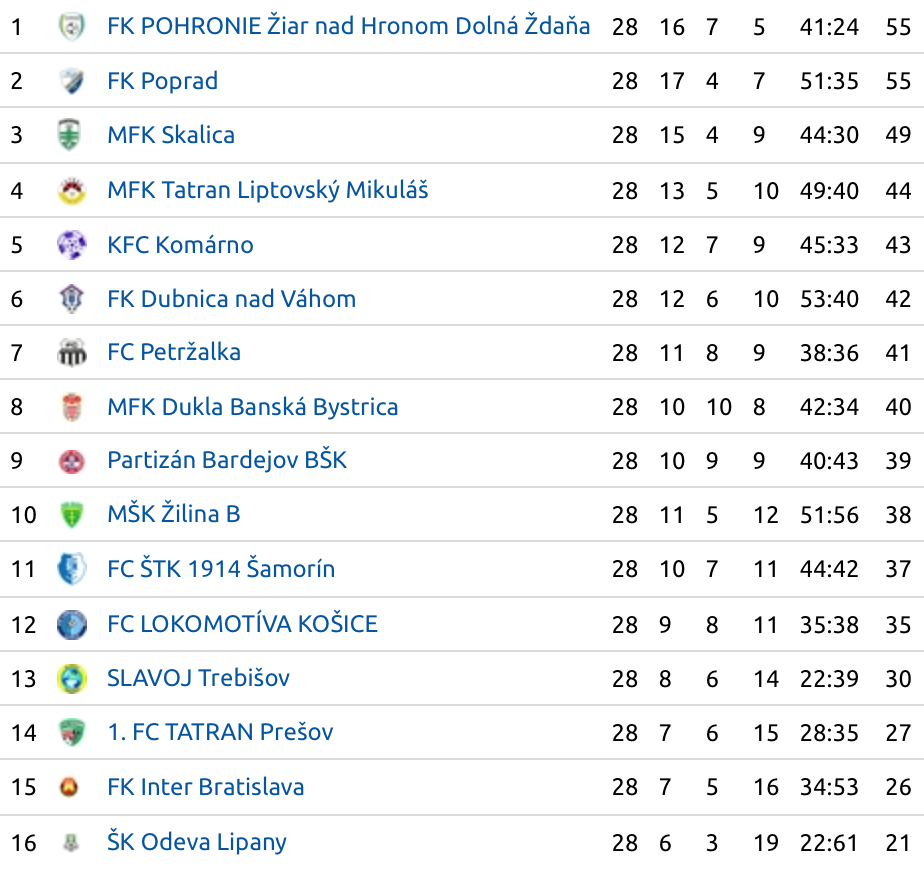Click FK Poprad's 55 points value

coord(898,81)
